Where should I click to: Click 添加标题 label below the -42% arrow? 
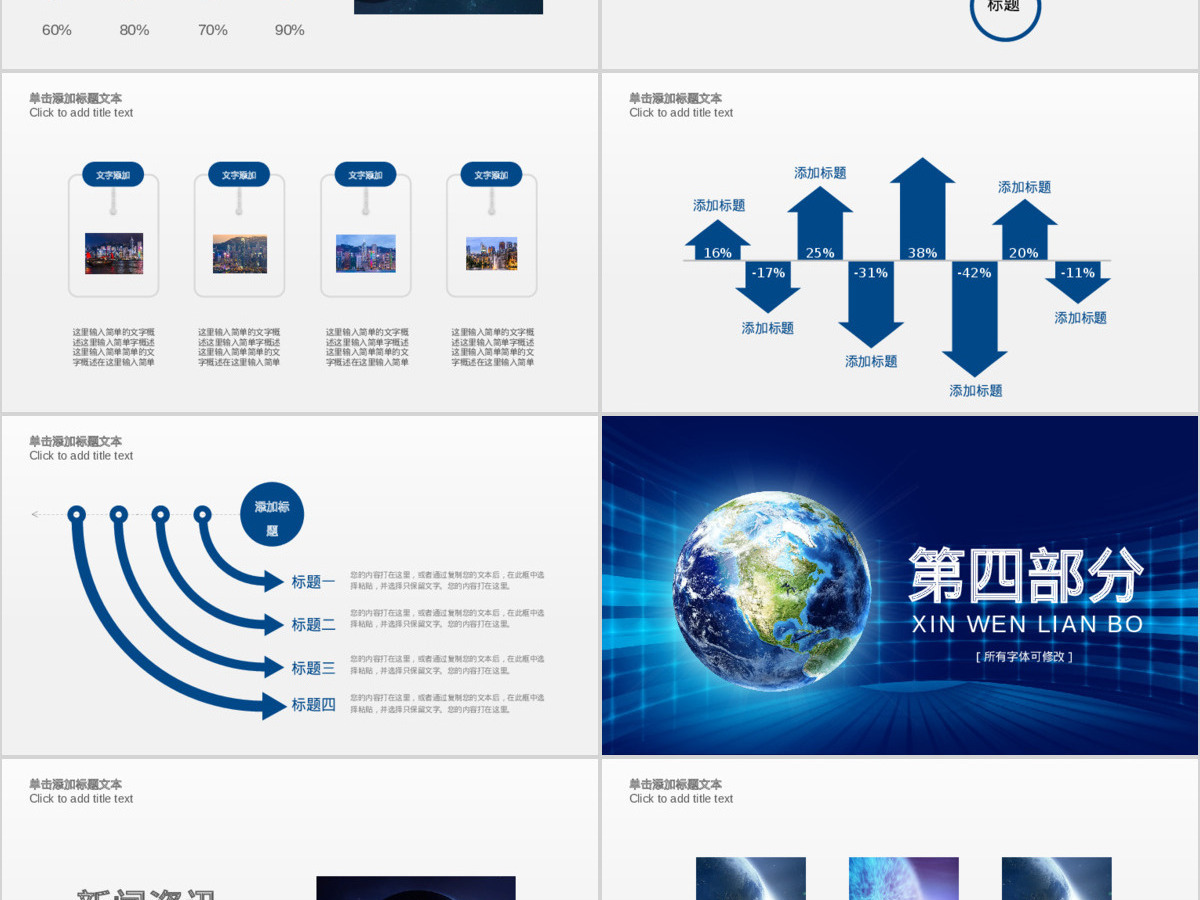[976, 391]
